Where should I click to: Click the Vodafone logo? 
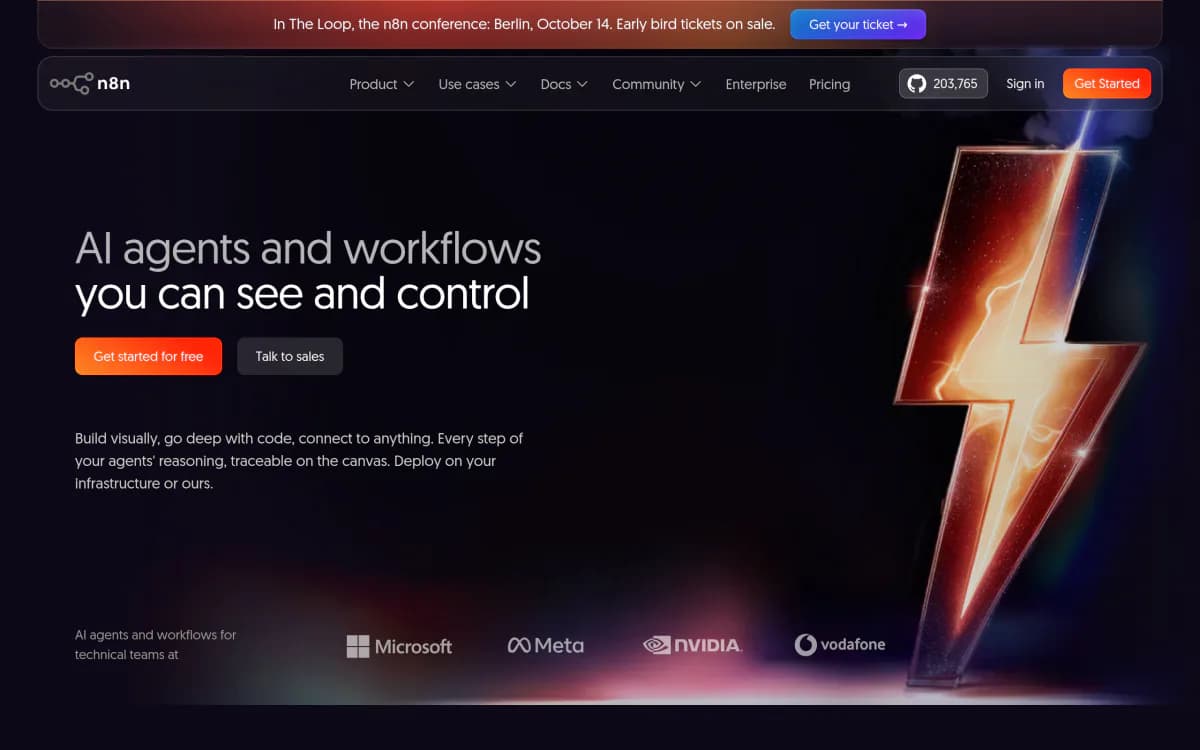pos(840,645)
